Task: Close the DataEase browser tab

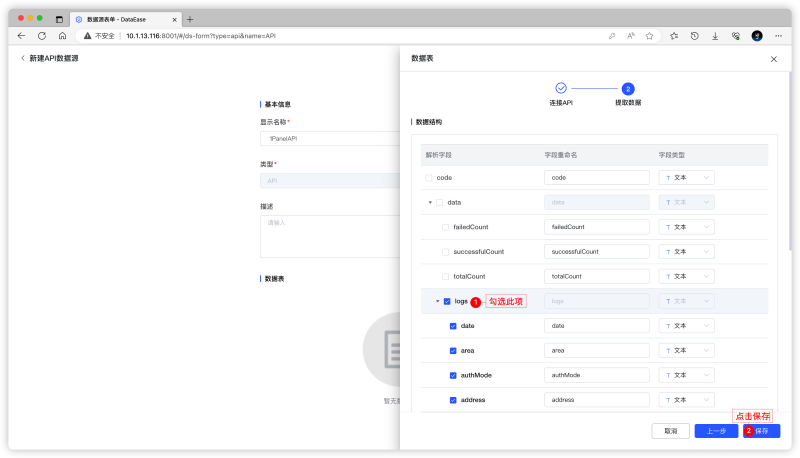Action: (x=174, y=19)
